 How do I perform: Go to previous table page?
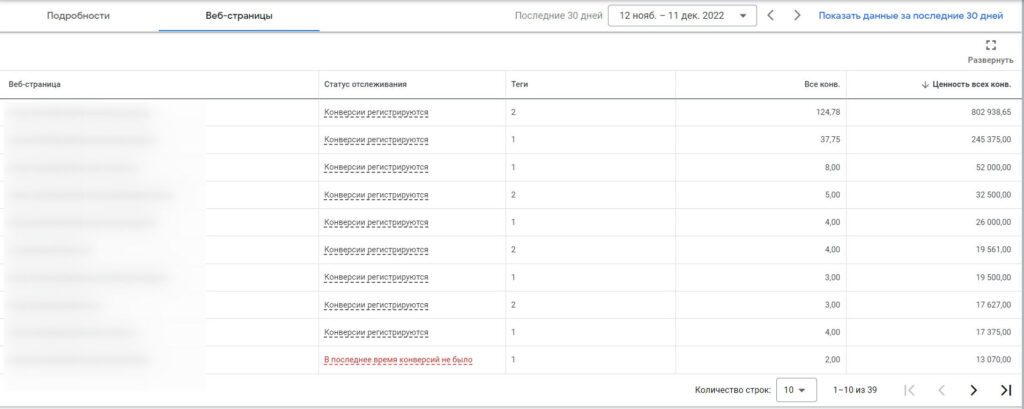tap(941, 390)
